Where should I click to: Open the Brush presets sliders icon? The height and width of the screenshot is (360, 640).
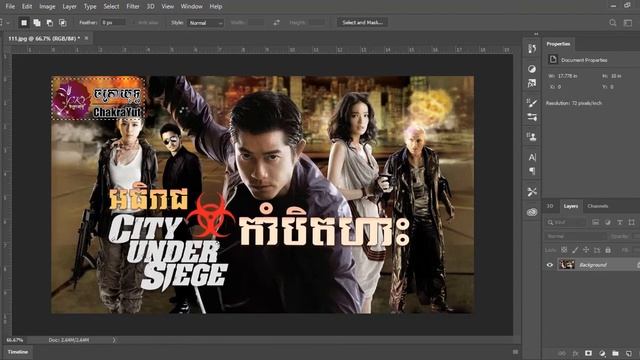(x=532, y=117)
